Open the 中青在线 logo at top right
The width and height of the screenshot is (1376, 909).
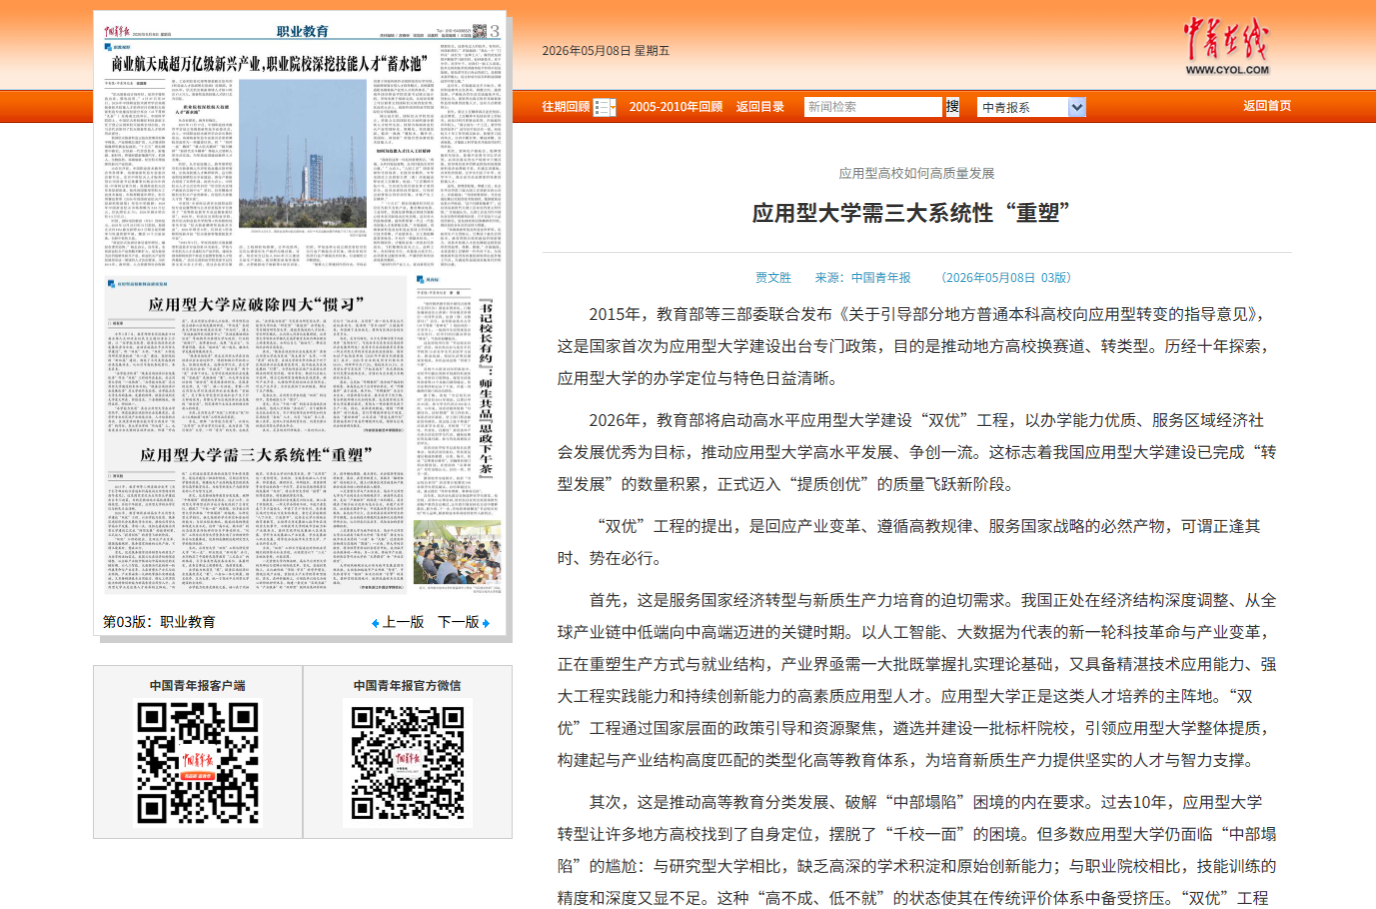[1226, 47]
